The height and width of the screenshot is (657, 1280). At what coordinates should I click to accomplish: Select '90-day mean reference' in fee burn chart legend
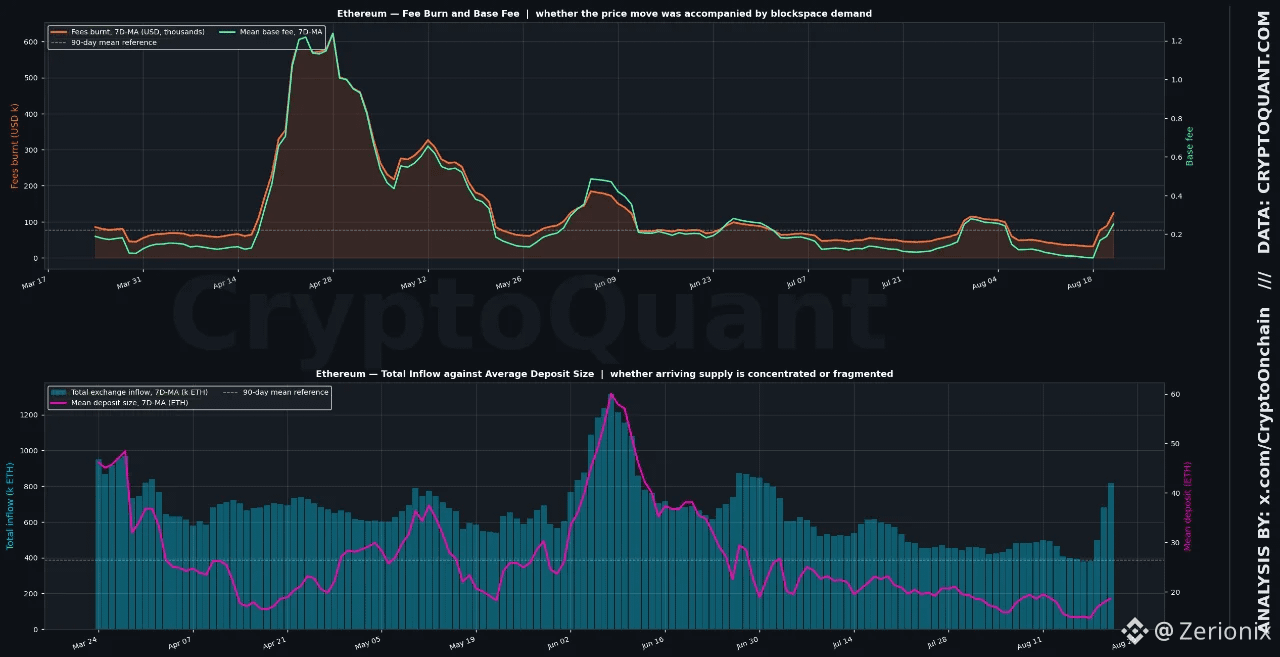[113, 42]
